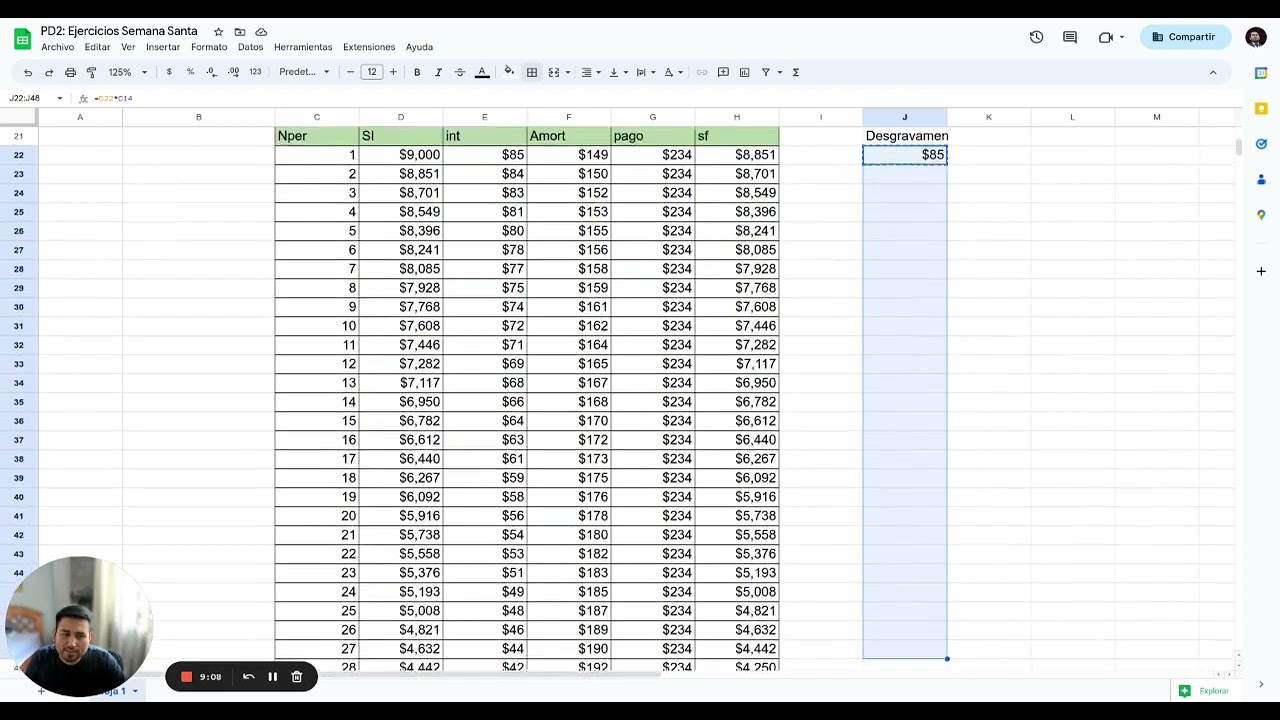The width and height of the screenshot is (1280, 720).
Task: Increase font size with plus
Action: pyautogui.click(x=393, y=72)
